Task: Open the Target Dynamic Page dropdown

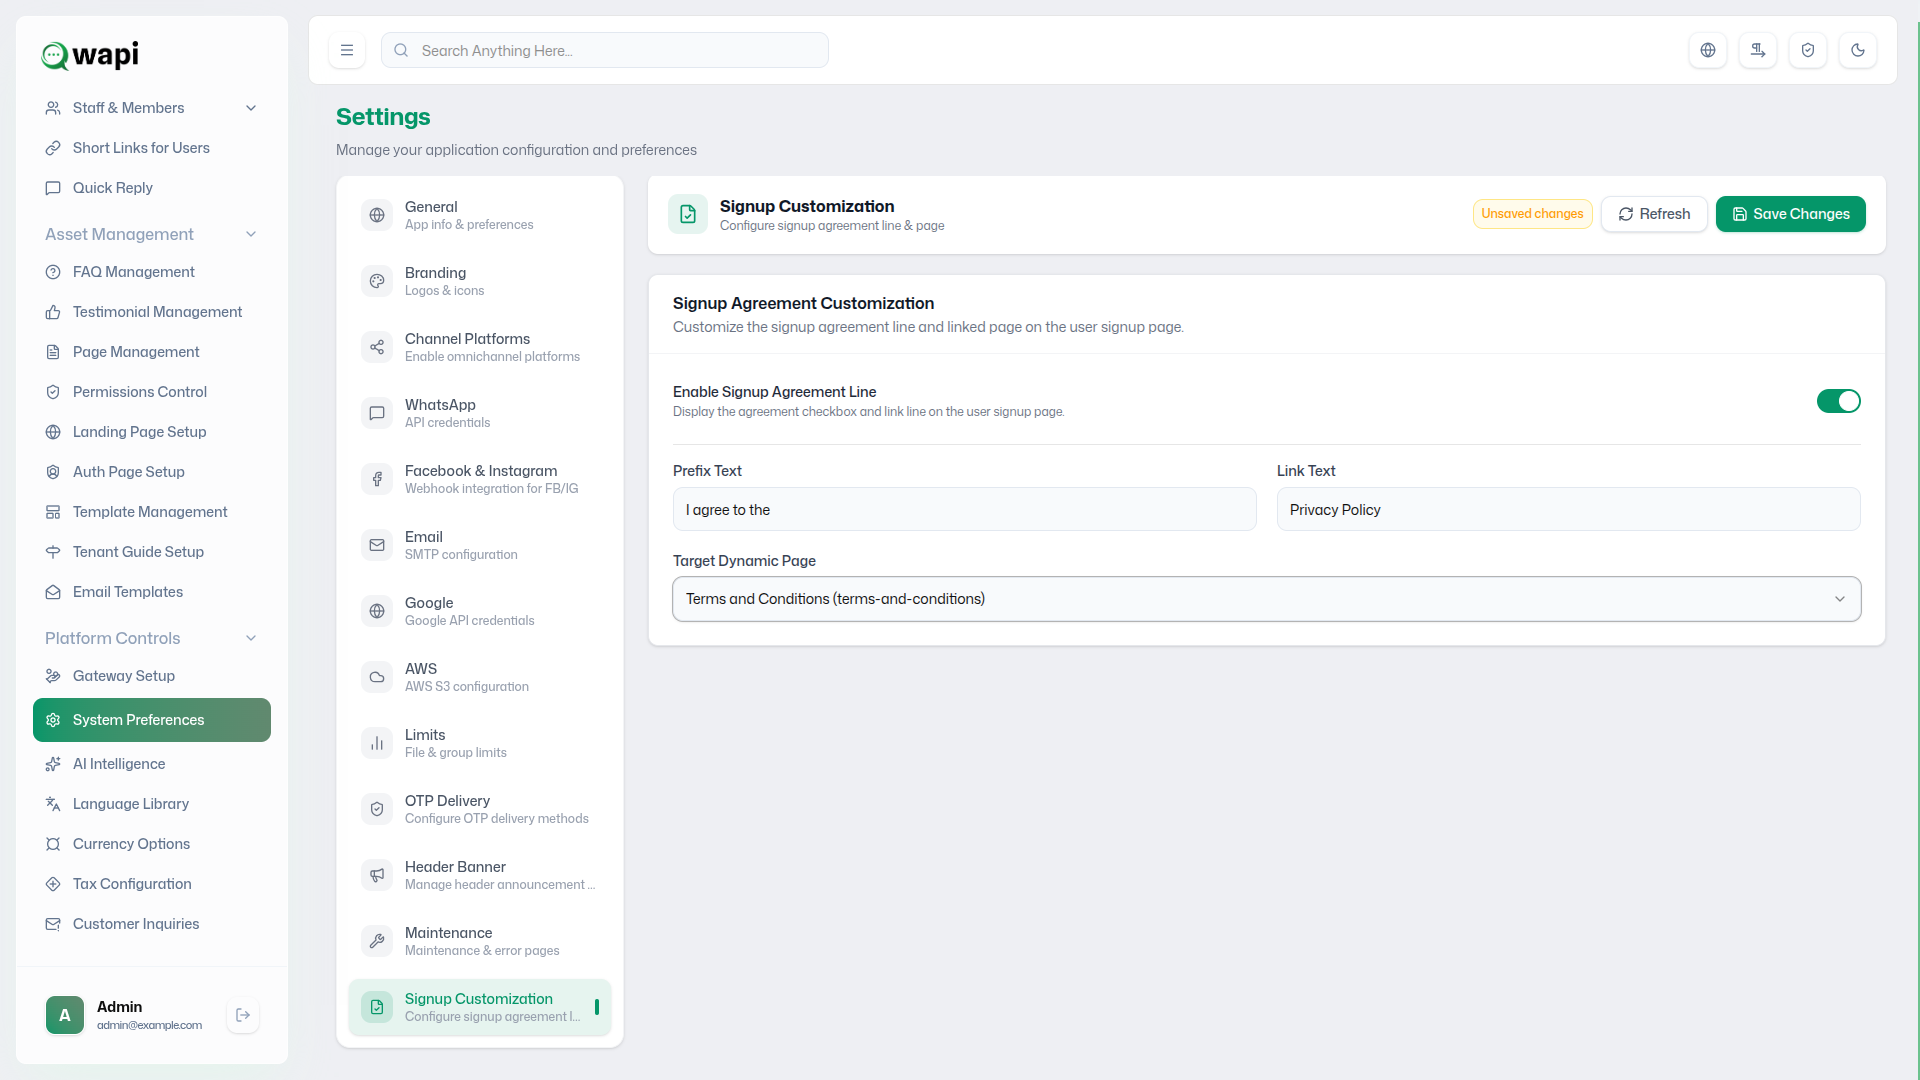Action: point(1266,599)
